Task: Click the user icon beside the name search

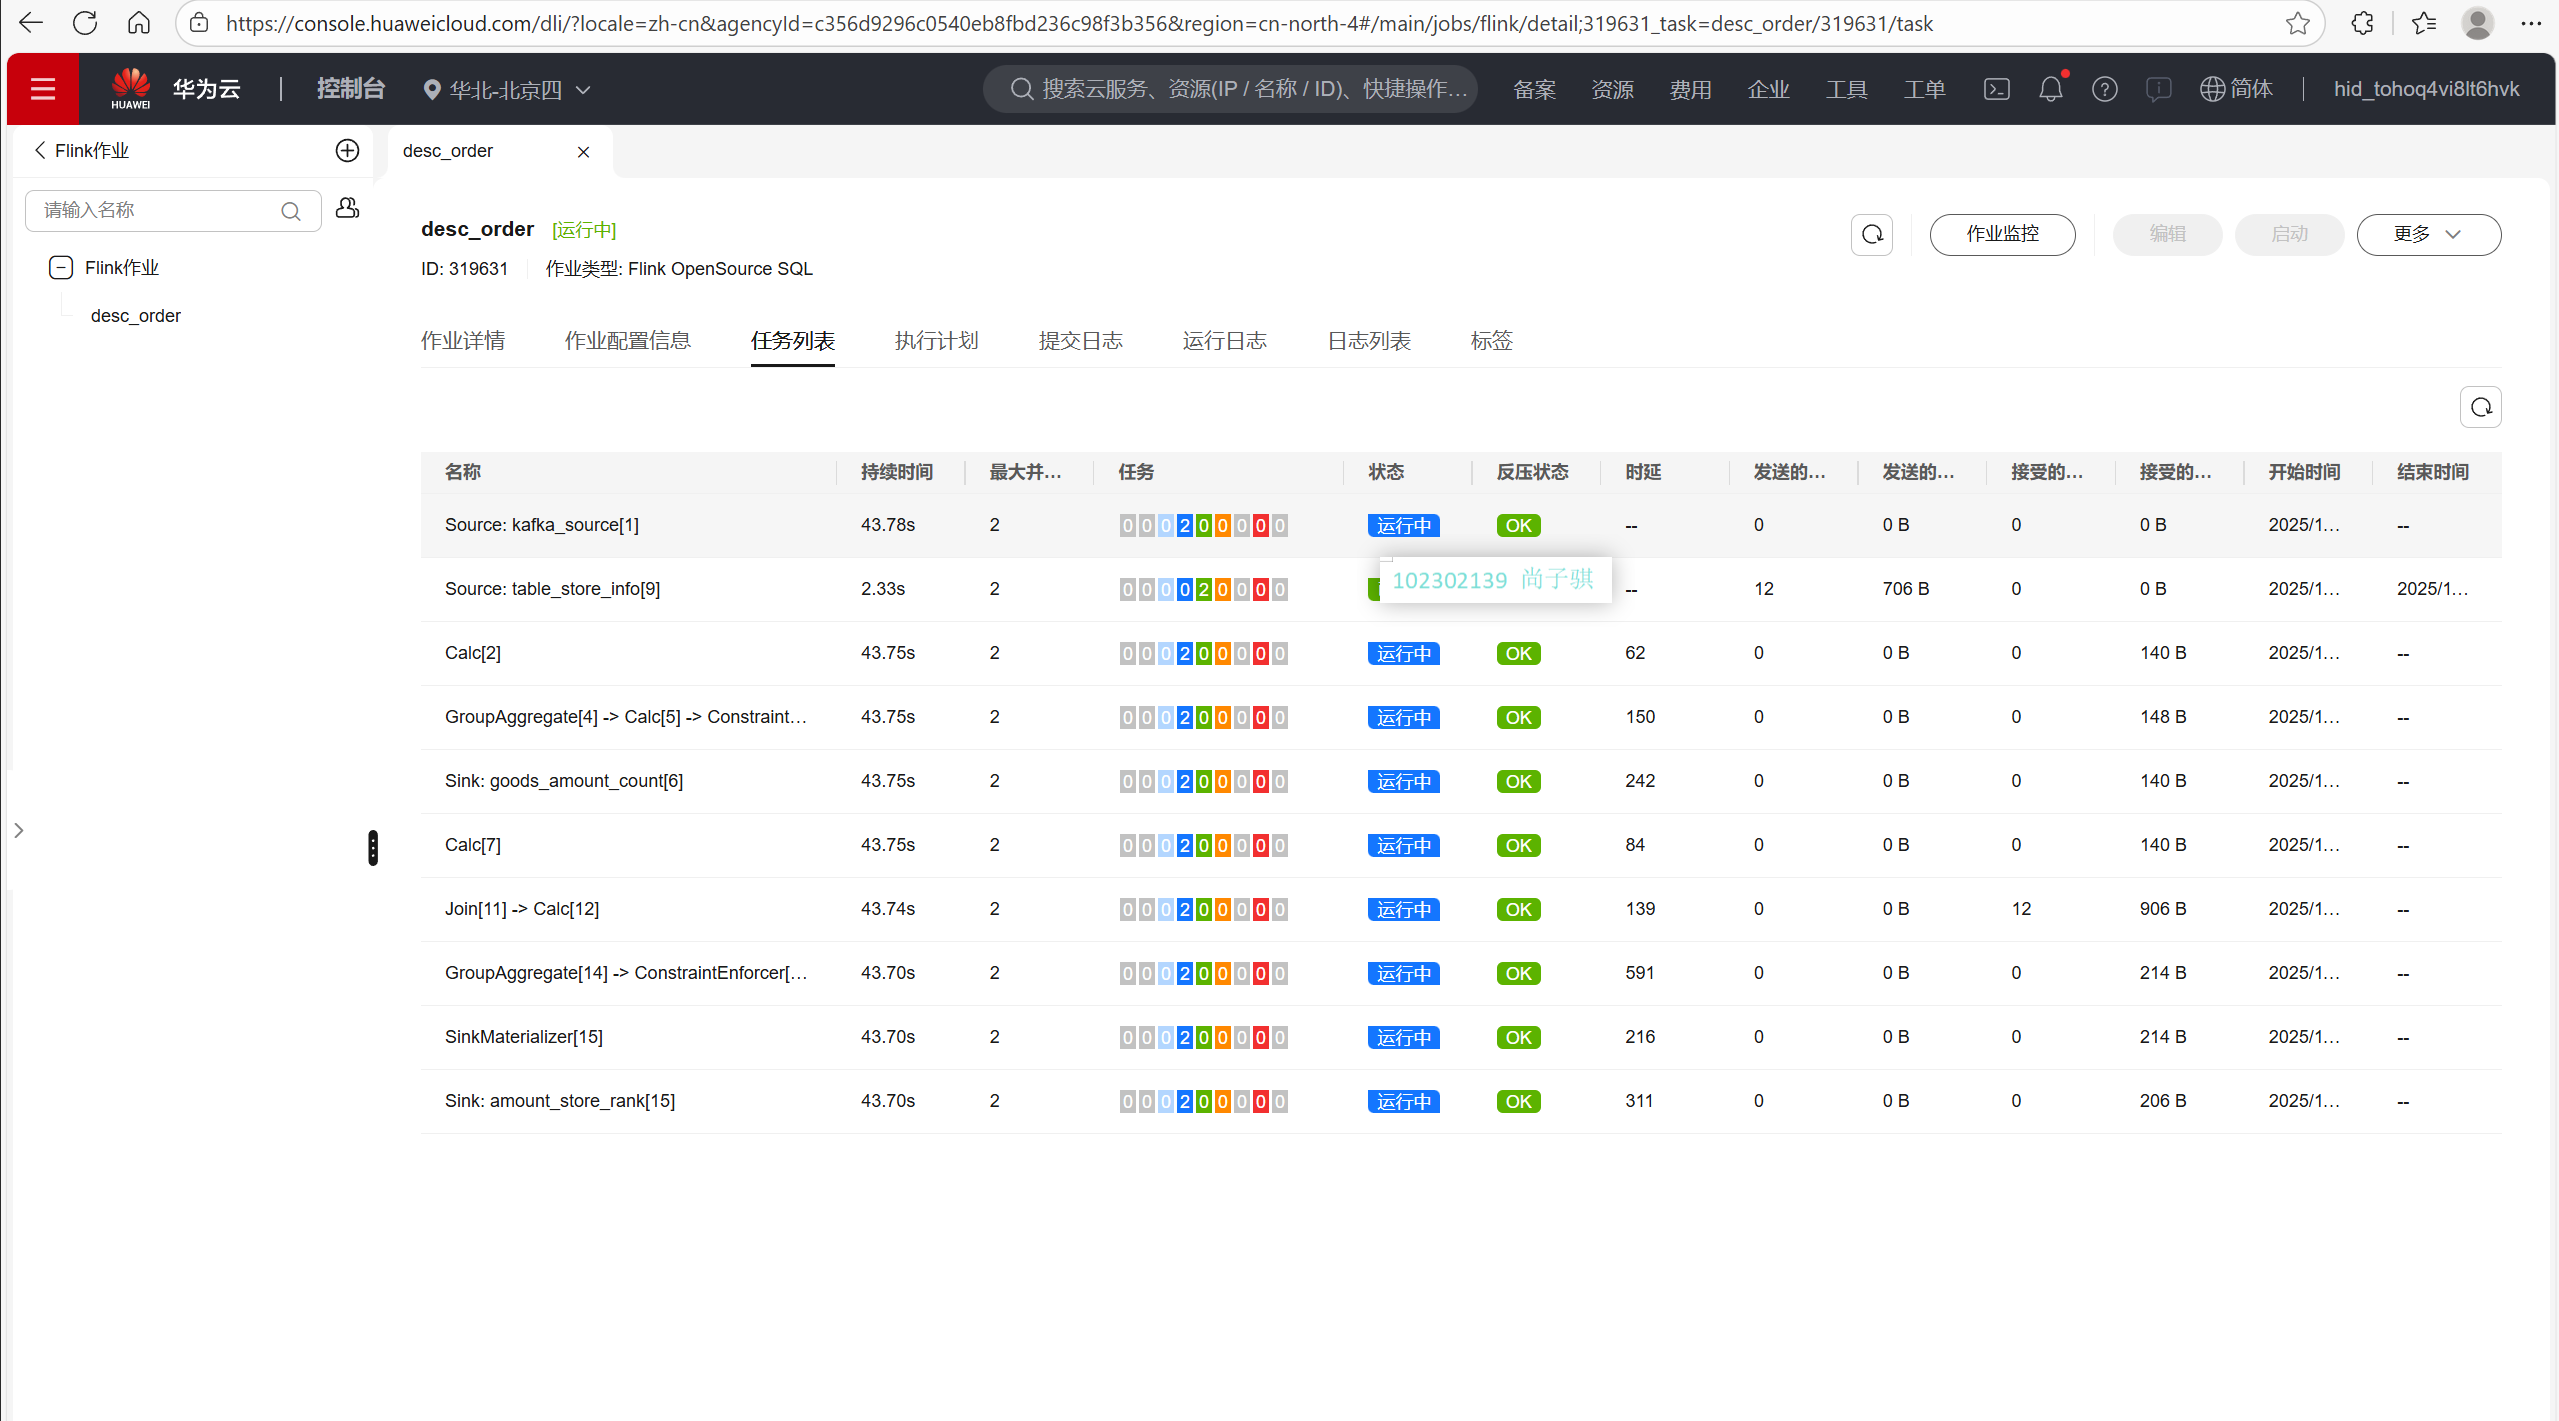Action: pyautogui.click(x=347, y=208)
